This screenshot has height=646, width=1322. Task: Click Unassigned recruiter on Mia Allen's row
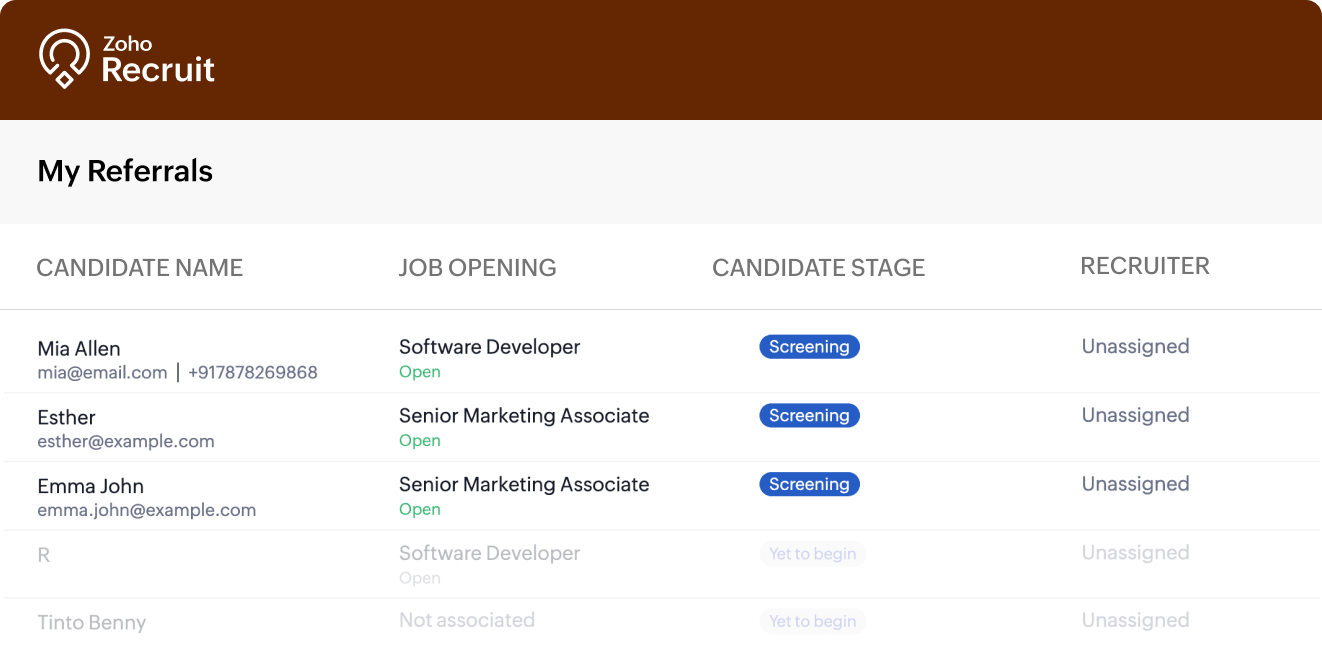[x=1135, y=346]
